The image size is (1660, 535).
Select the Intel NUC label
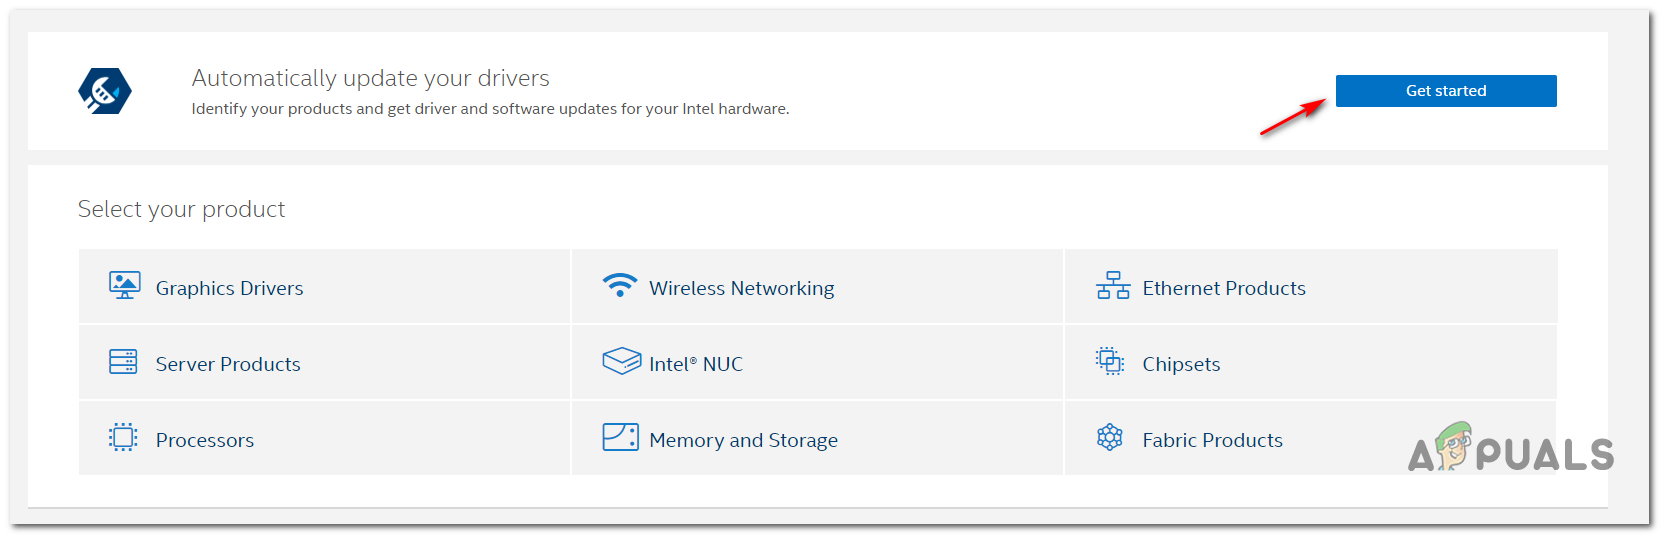point(696,364)
